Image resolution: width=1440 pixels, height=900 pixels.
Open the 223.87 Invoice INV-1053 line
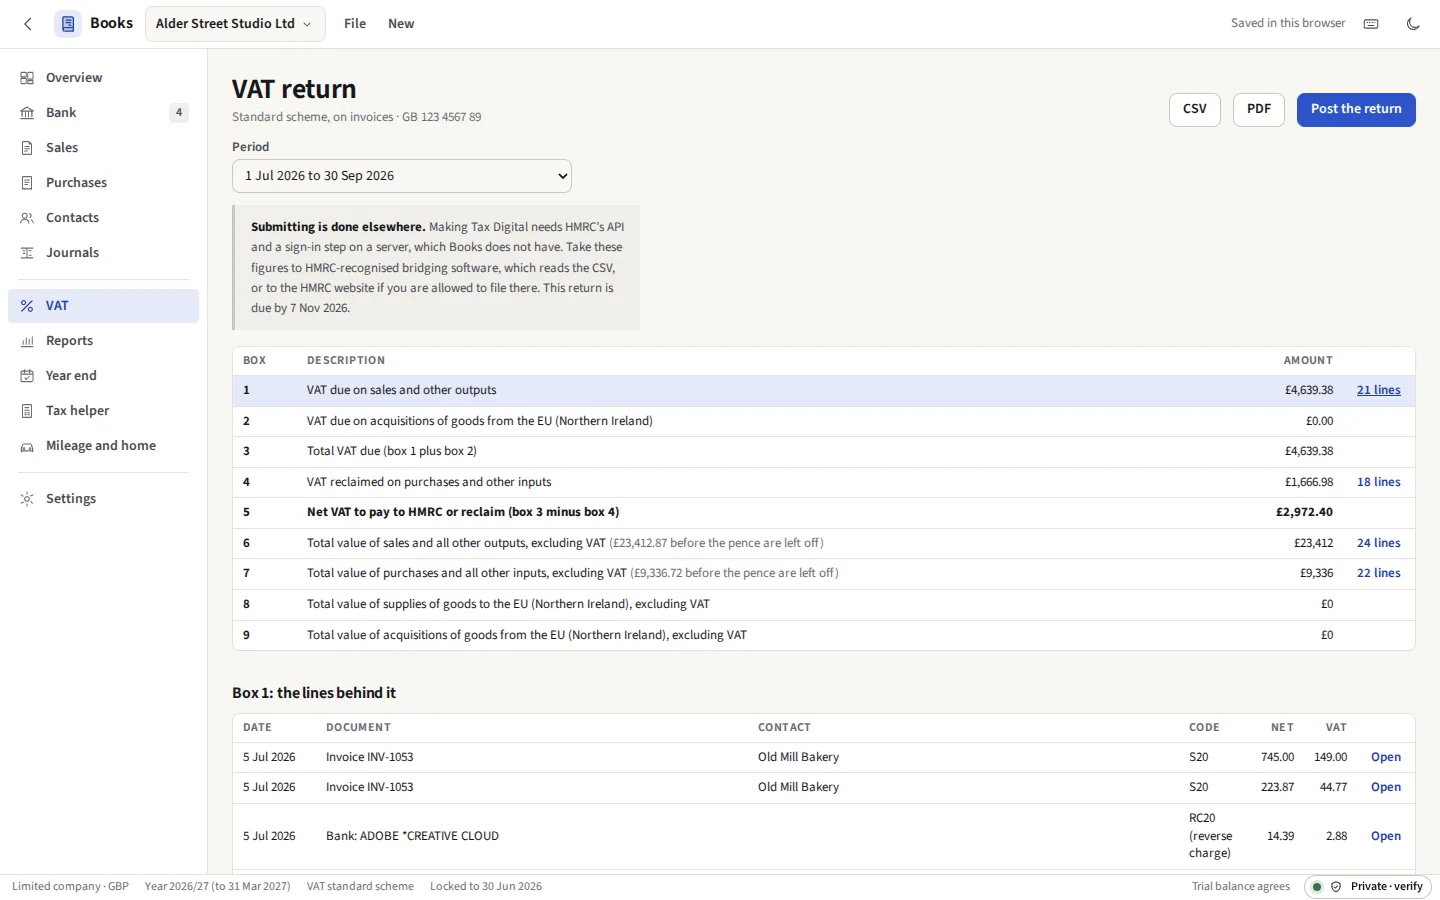[x=1385, y=787]
